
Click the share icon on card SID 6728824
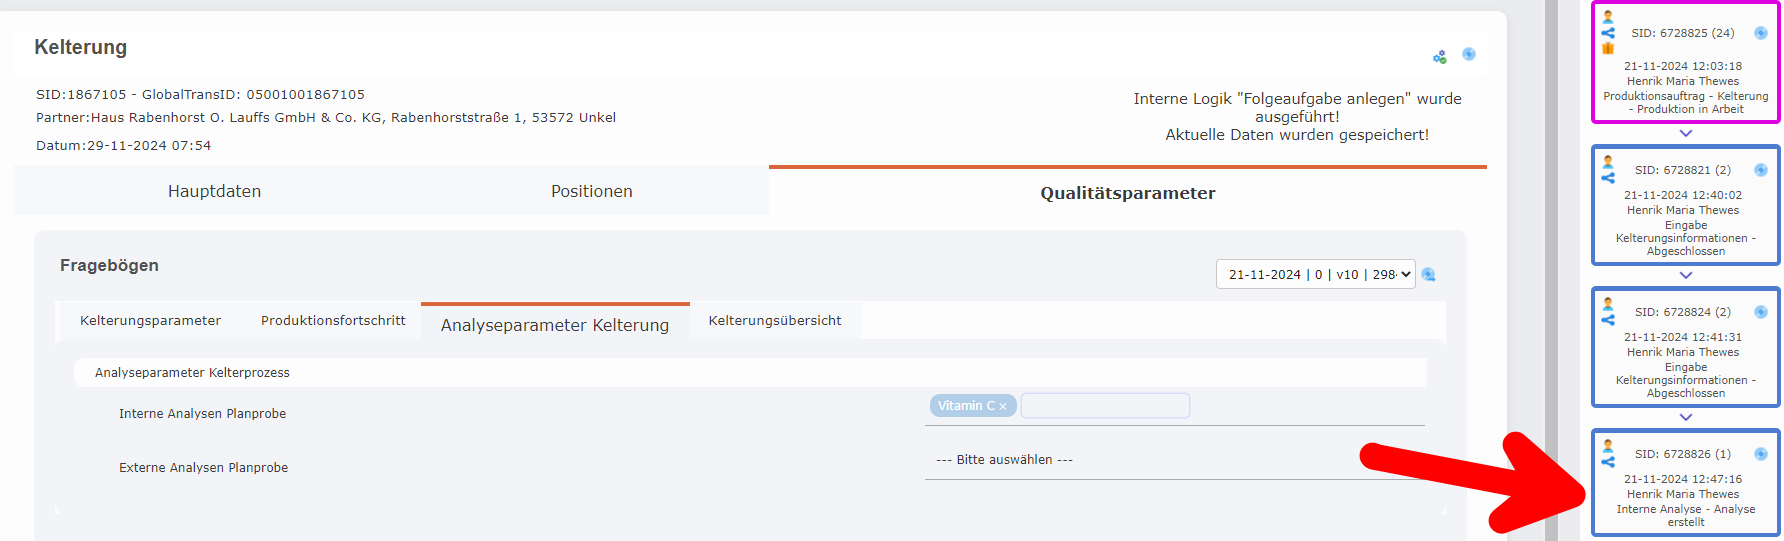click(1608, 320)
